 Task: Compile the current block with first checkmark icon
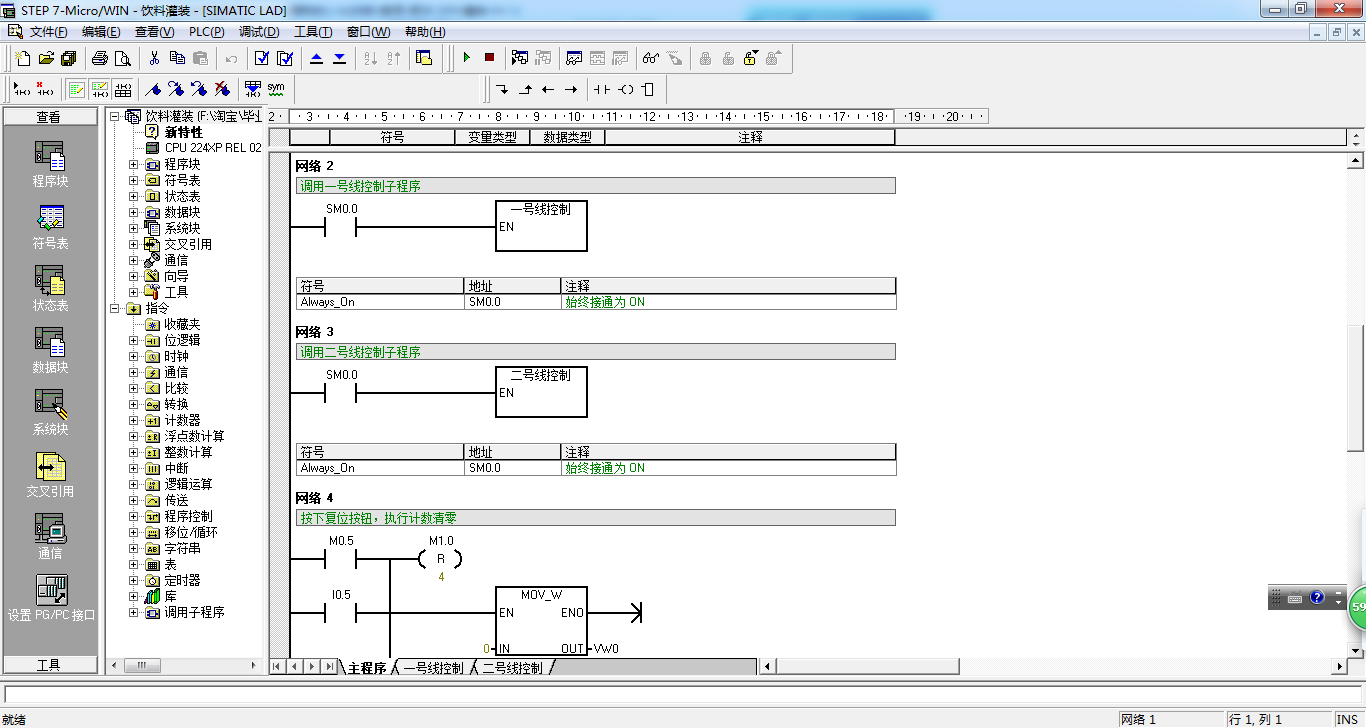tap(262, 58)
